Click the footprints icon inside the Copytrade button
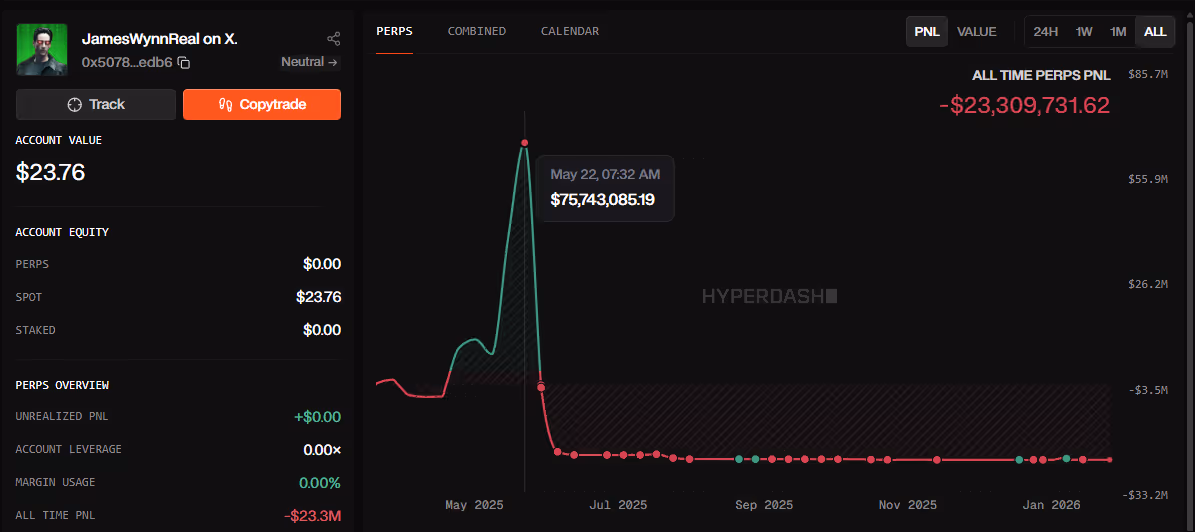The width and height of the screenshot is (1195, 532). pos(225,104)
